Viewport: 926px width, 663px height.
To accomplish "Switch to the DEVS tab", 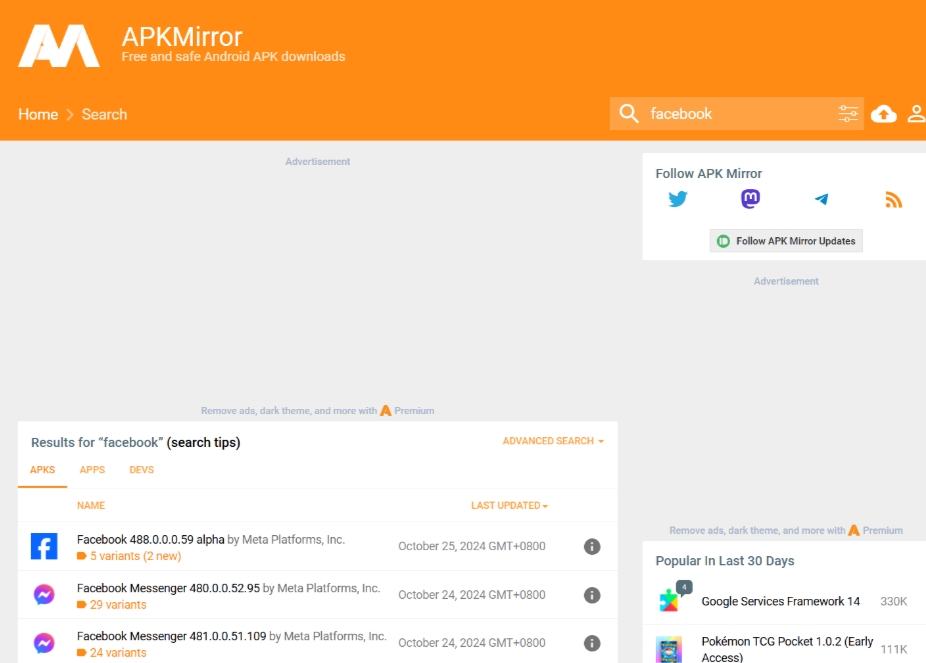I will 142,470.
